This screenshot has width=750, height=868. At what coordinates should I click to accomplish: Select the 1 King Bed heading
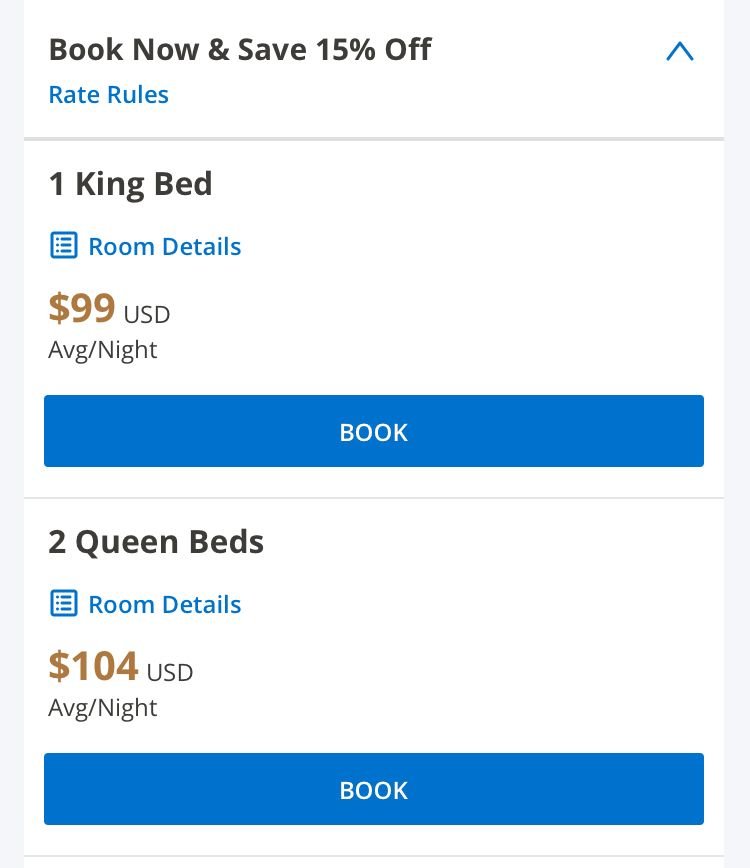click(x=130, y=184)
